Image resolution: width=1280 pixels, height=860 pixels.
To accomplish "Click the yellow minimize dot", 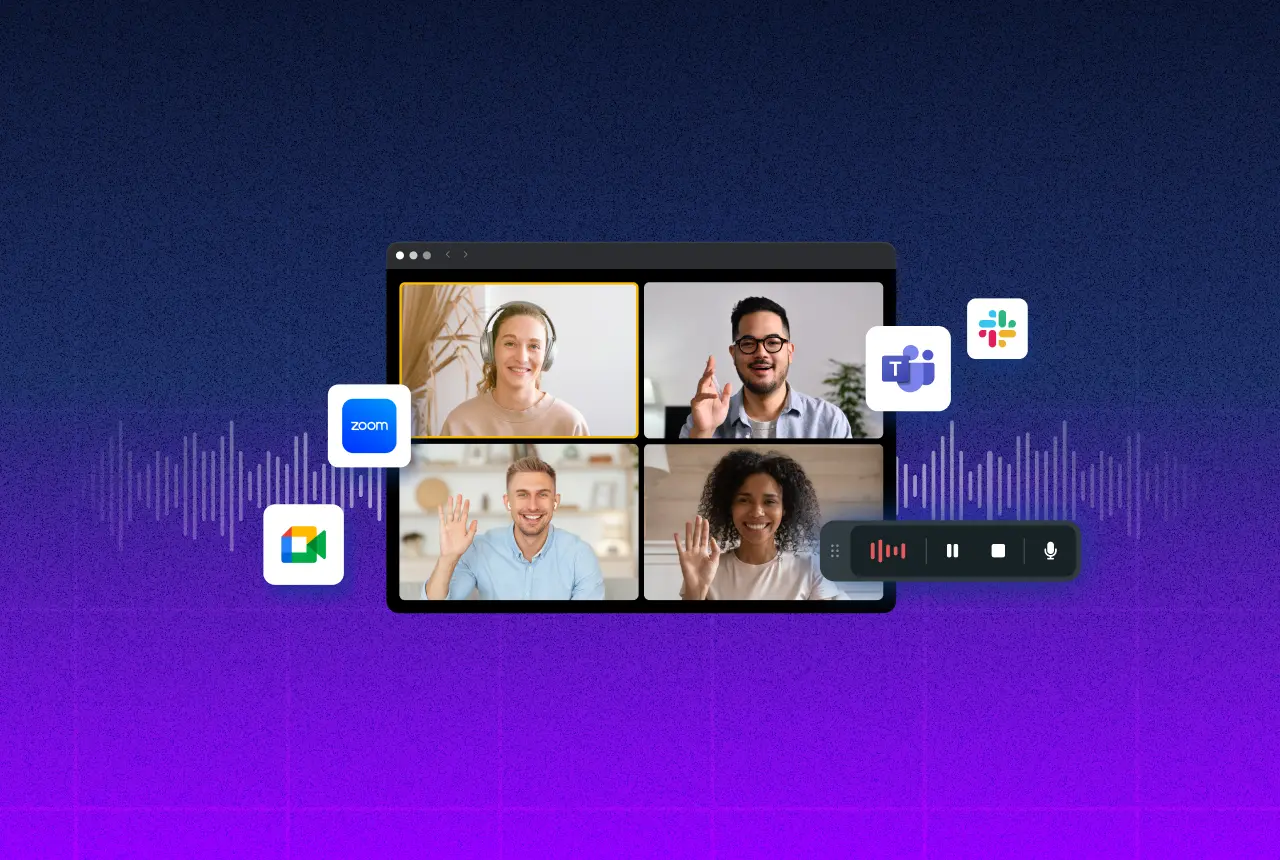I will point(413,255).
